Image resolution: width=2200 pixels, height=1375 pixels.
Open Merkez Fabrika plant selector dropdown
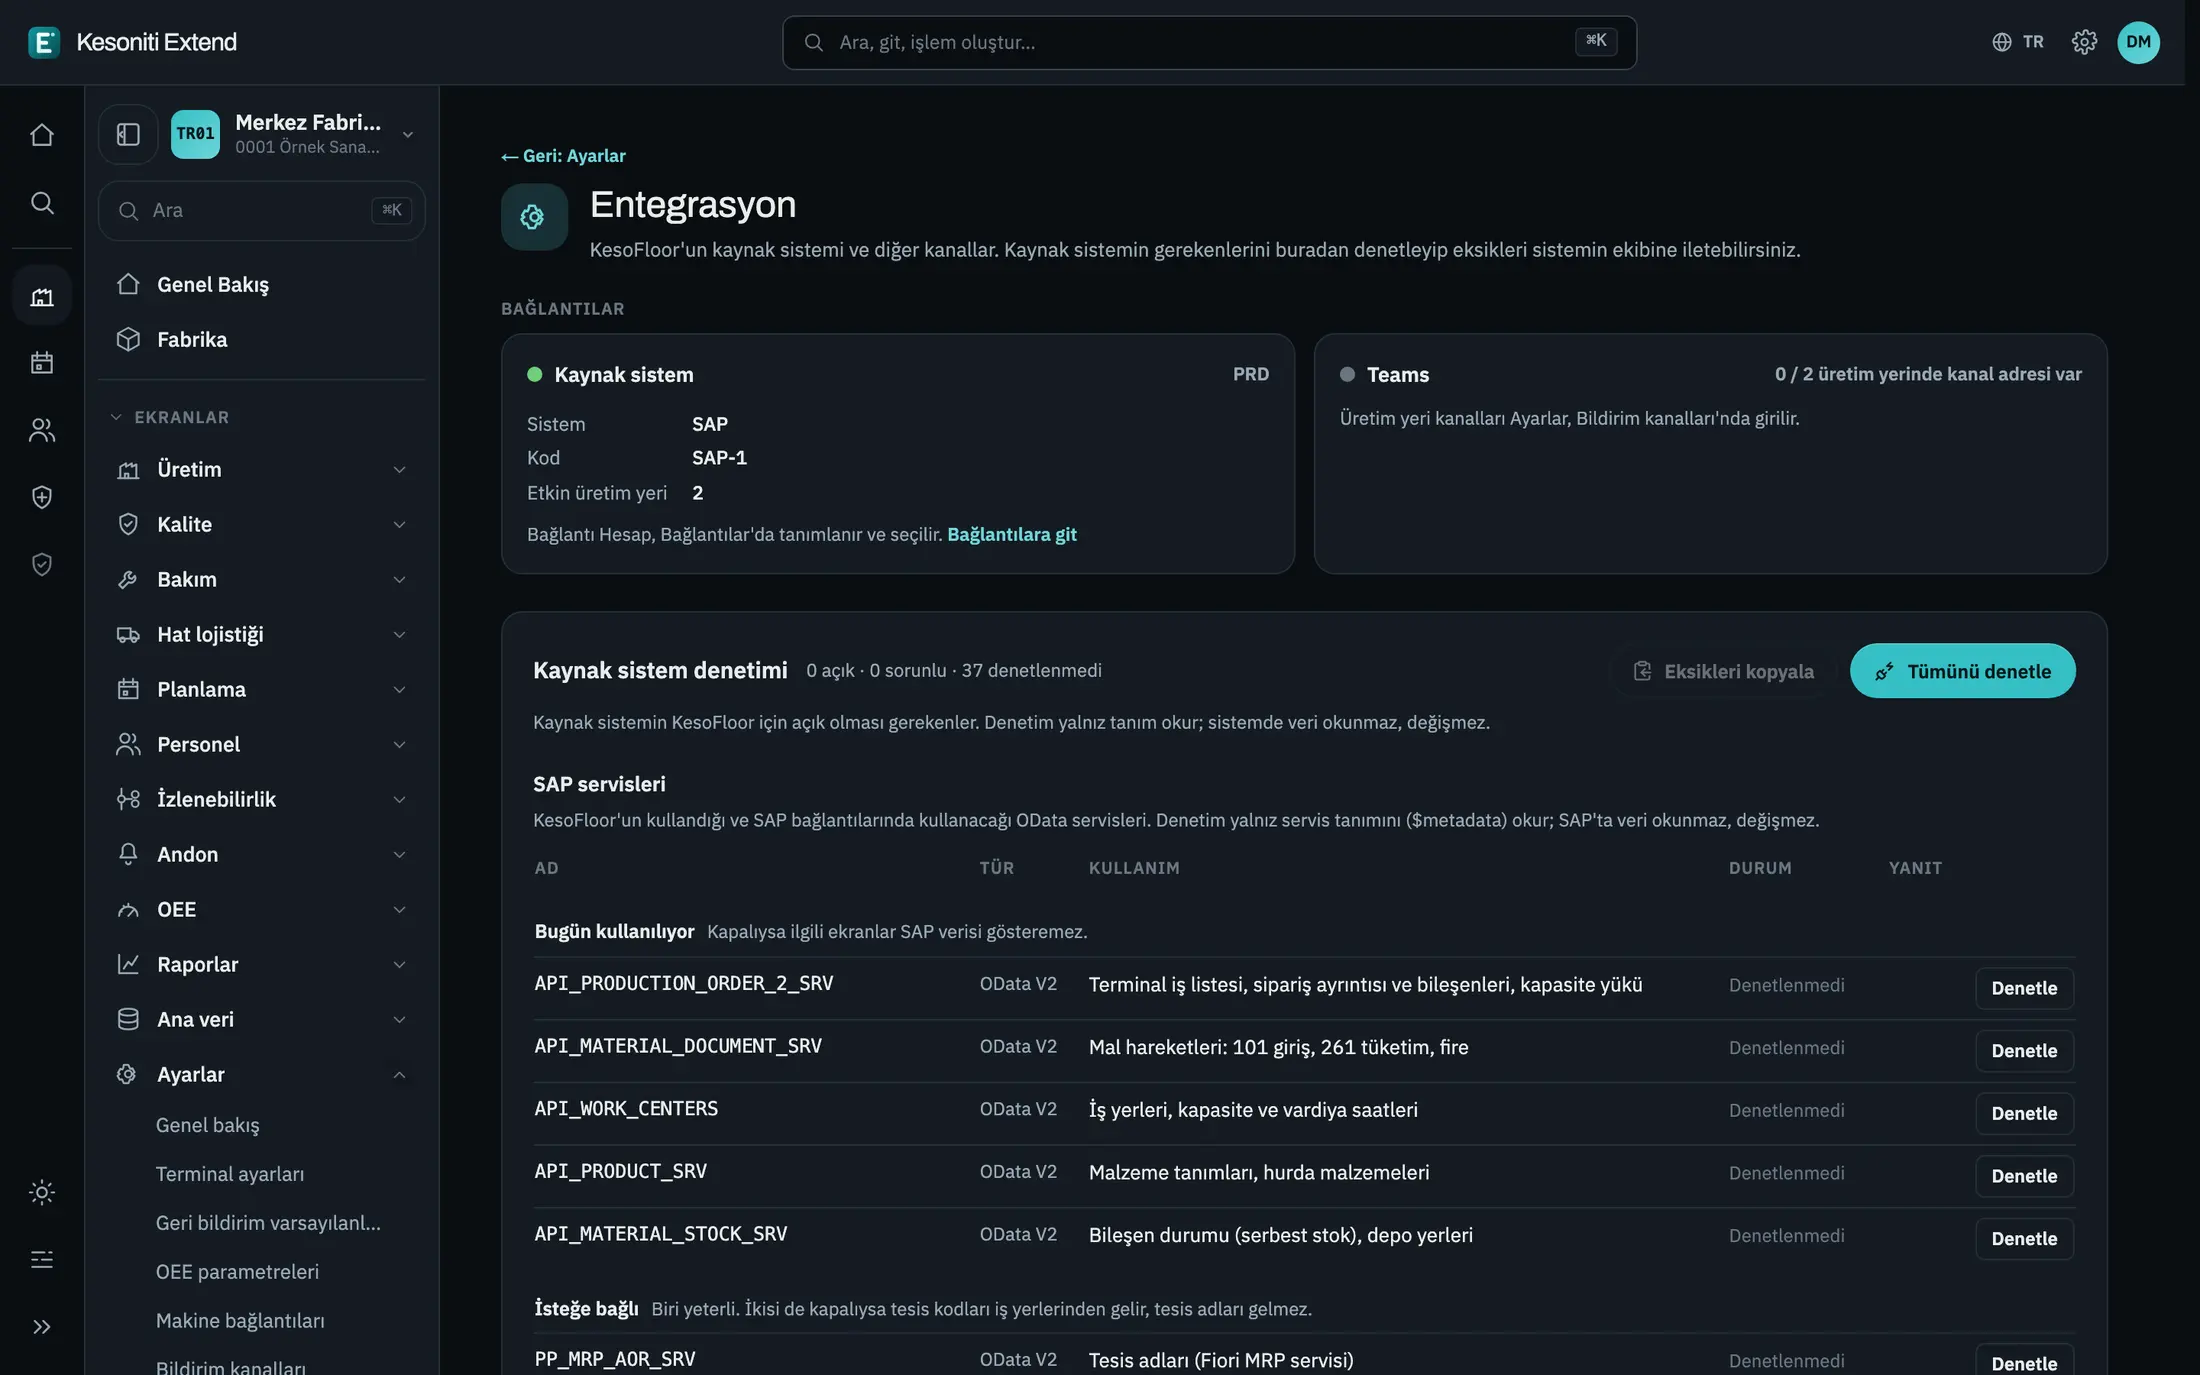pos(295,134)
